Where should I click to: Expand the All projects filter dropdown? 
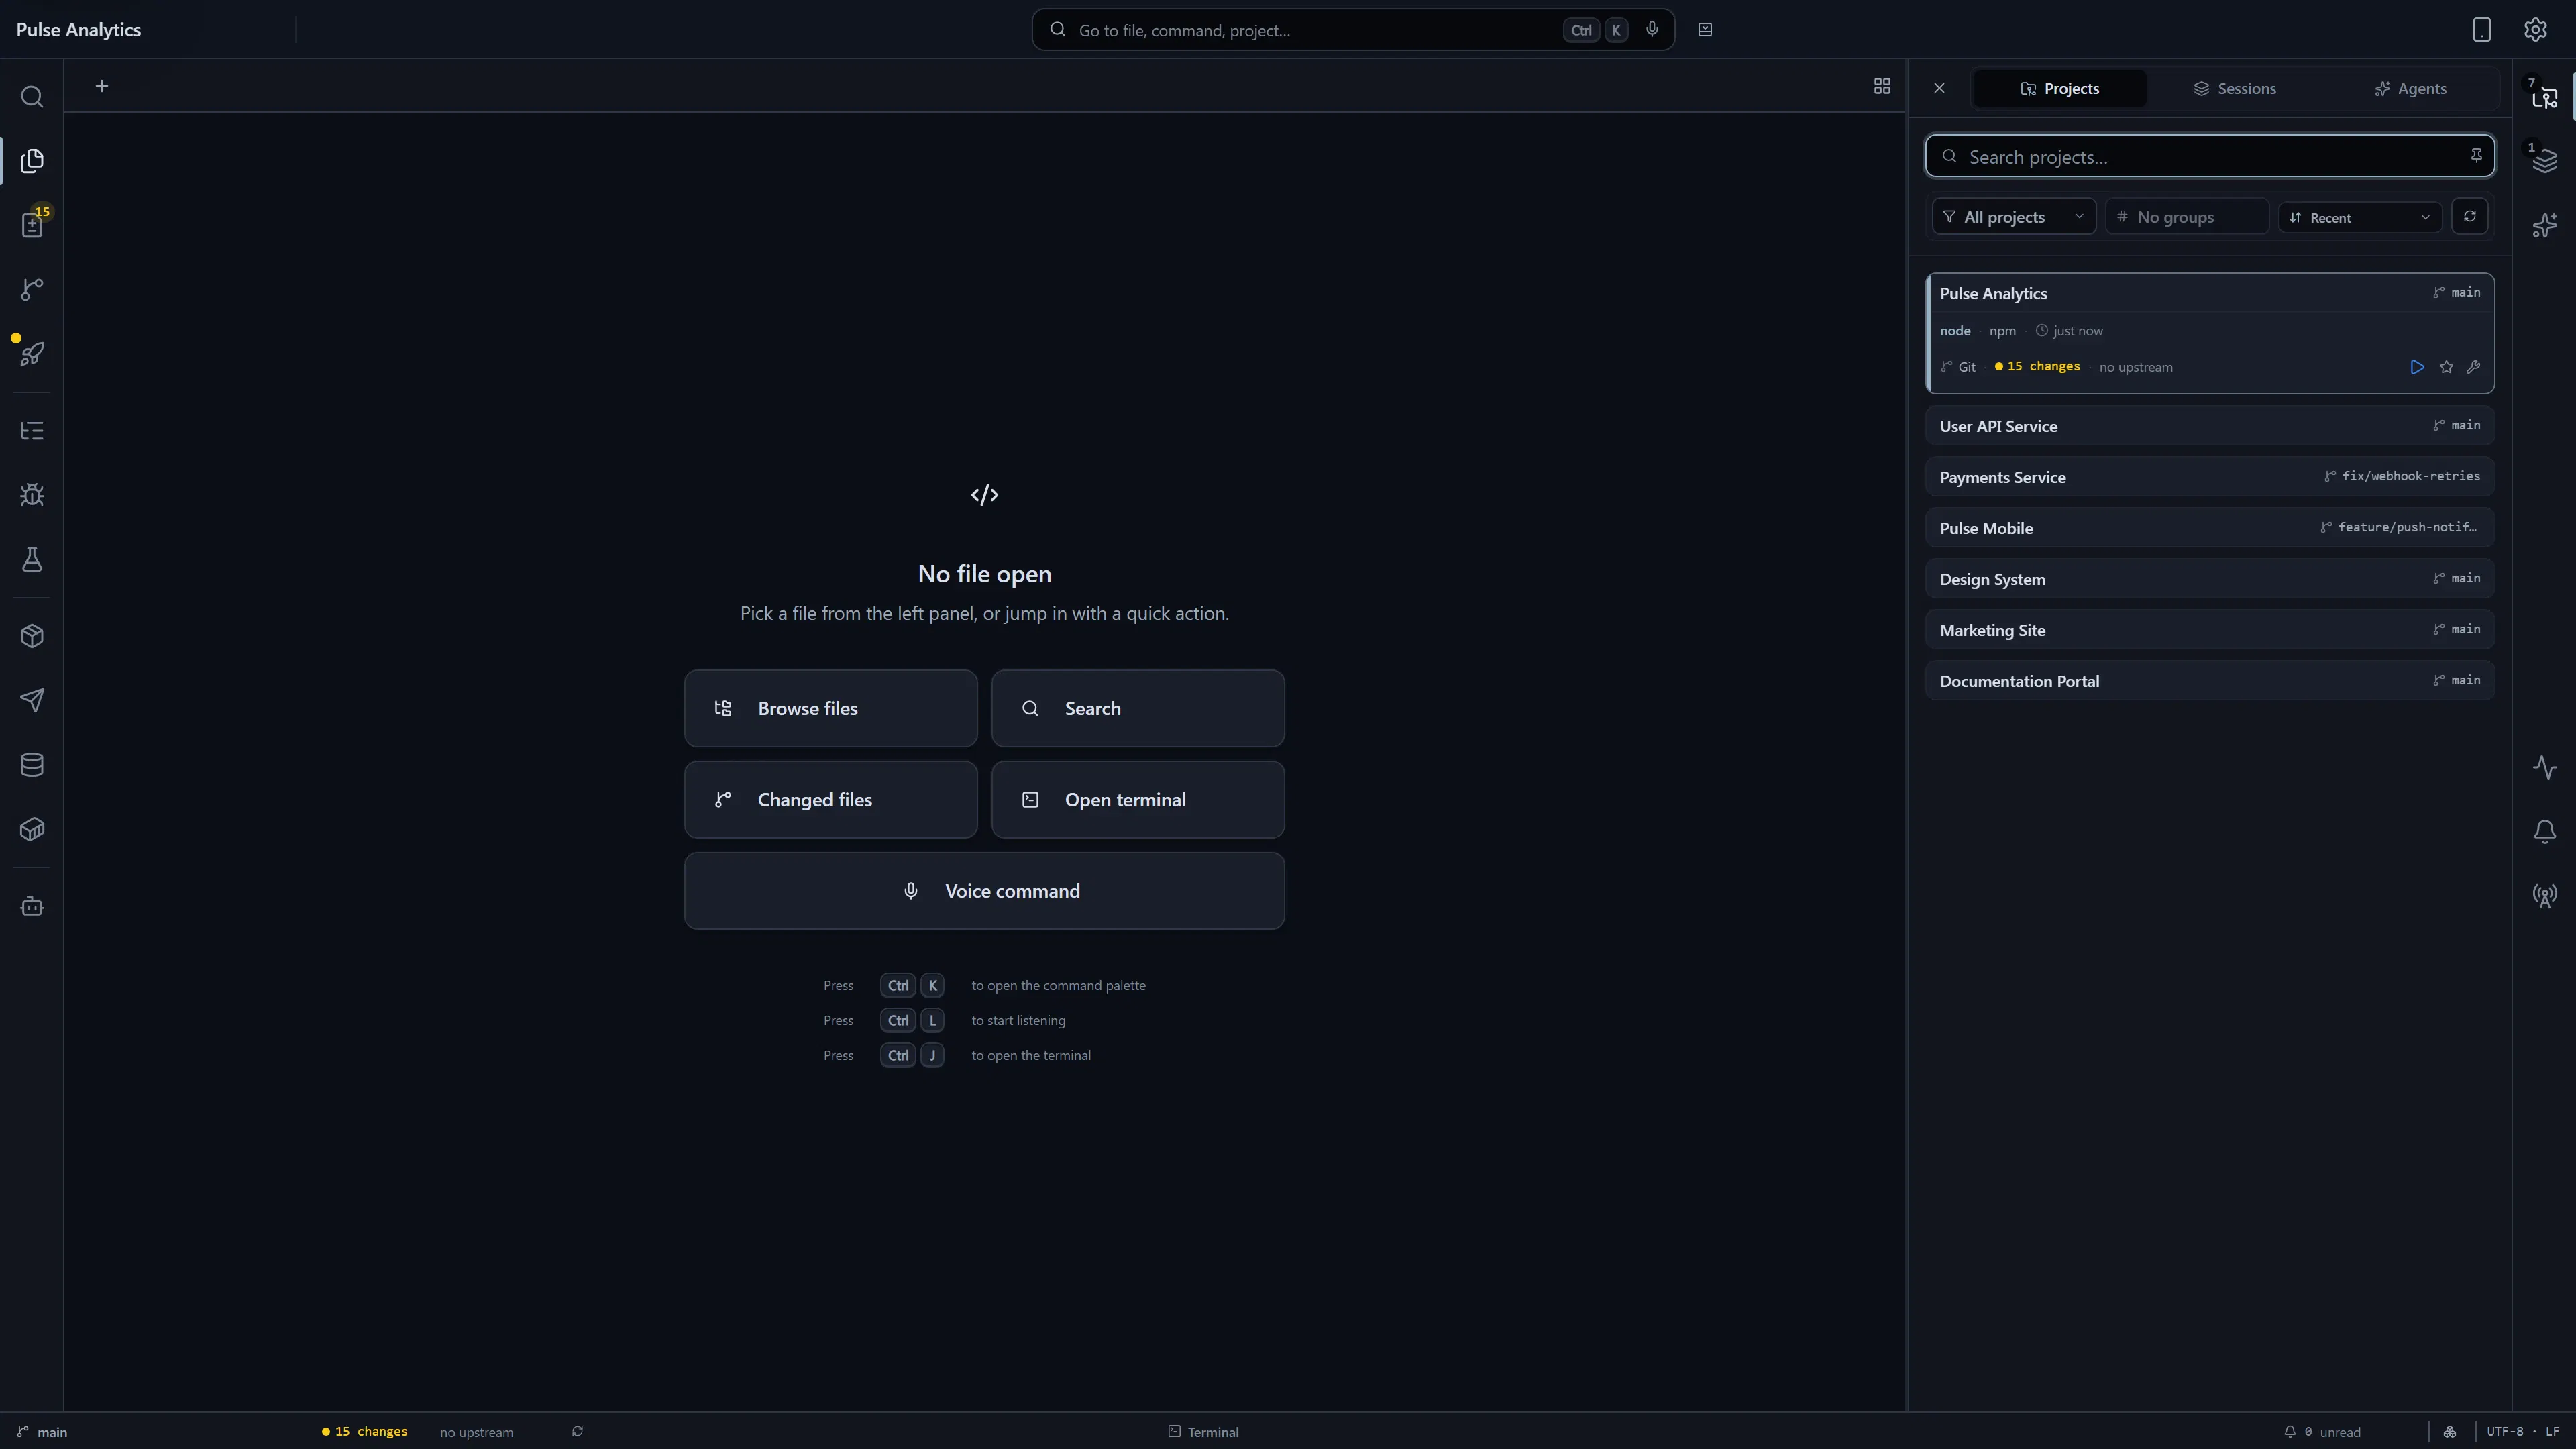click(x=2014, y=217)
